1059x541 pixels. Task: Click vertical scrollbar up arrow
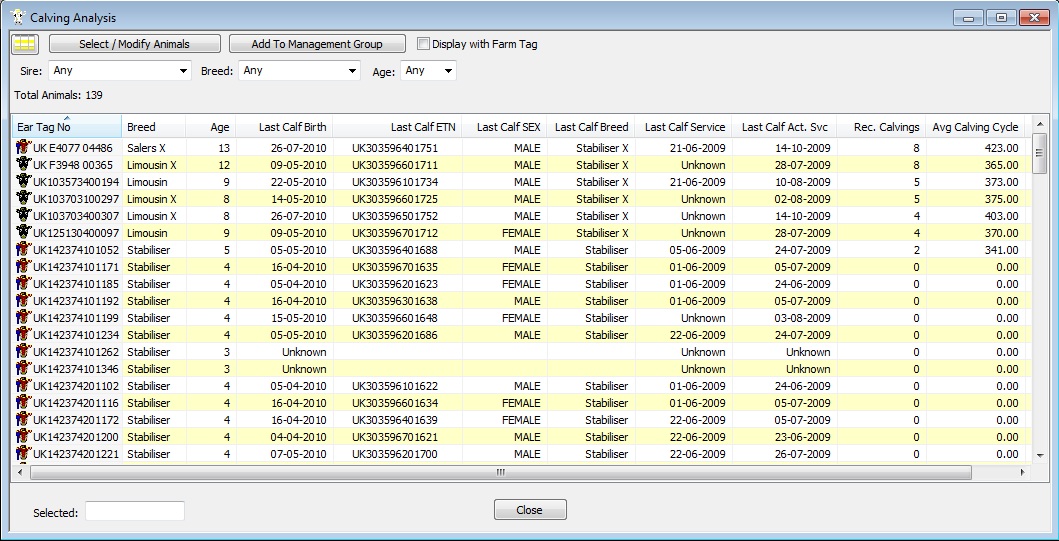[1039, 122]
